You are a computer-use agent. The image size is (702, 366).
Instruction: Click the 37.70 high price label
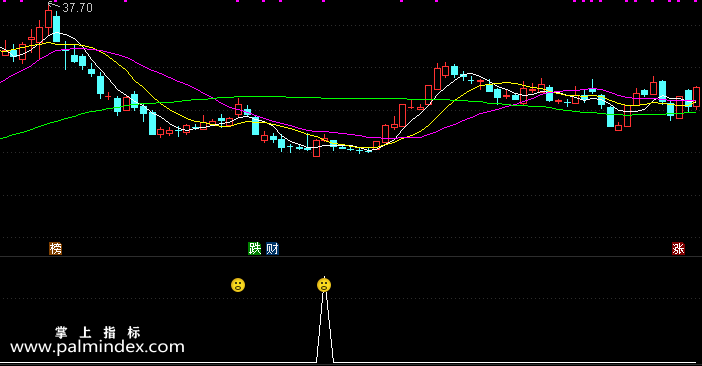click(77, 8)
